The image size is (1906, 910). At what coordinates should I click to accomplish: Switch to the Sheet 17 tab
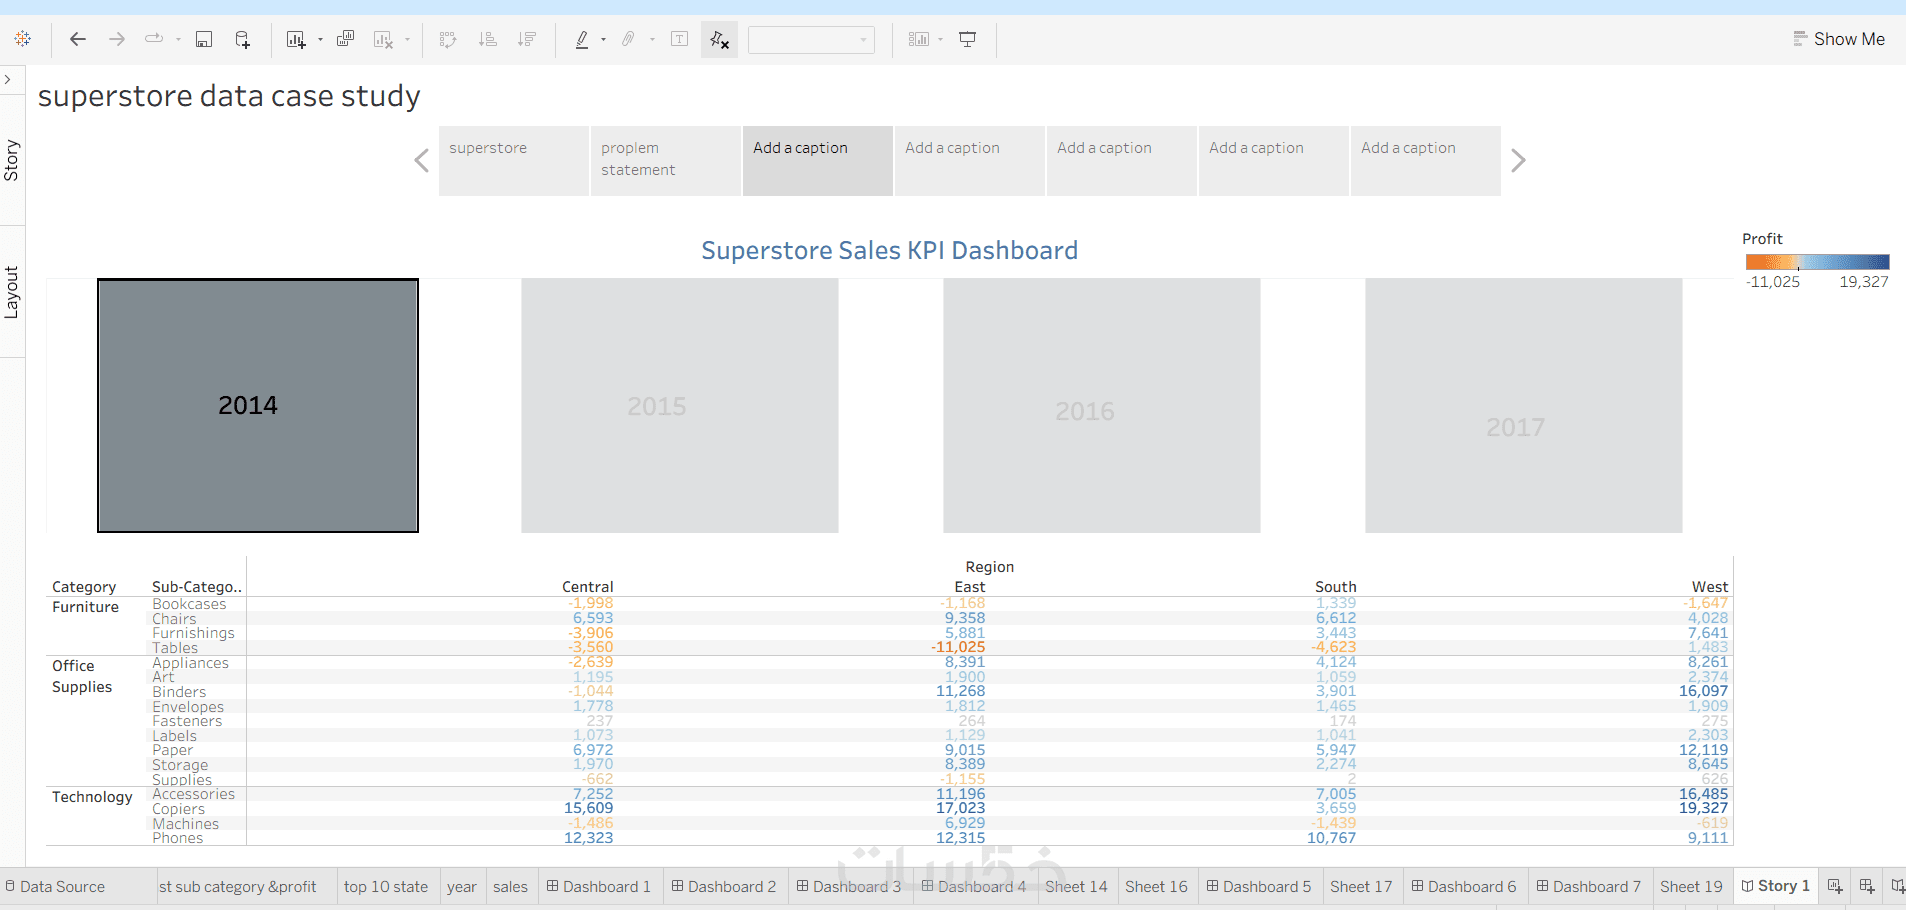1361,887
